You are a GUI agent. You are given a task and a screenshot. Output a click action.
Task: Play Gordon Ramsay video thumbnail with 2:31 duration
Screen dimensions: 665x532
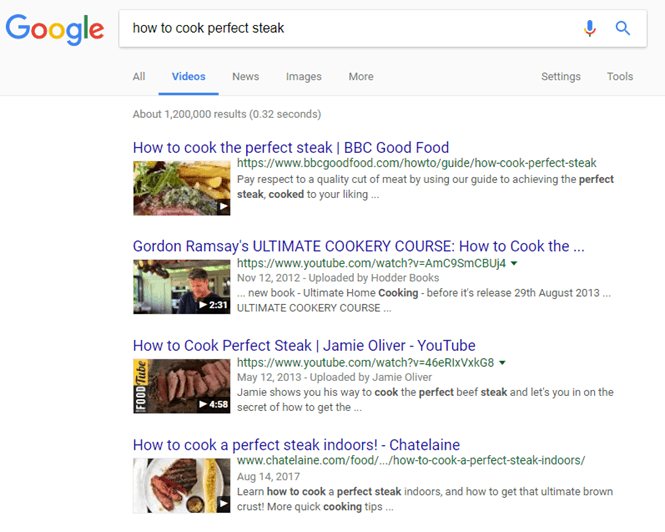(182, 287)
